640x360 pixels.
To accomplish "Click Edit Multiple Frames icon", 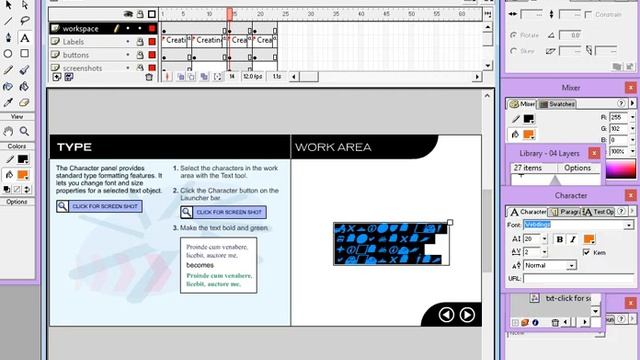I will pyautogui.click(x=204, y=77).
